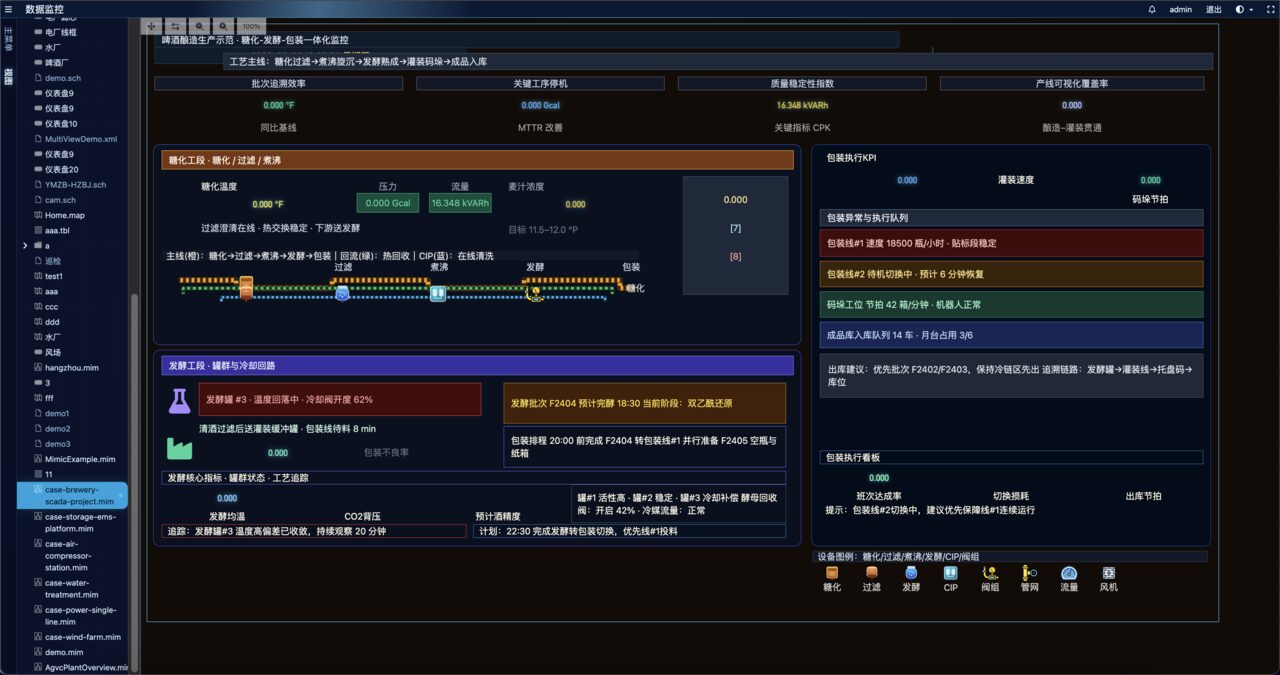
Task: Click the 质量稳定性指数 KPI header
Action: pos(802,84)
